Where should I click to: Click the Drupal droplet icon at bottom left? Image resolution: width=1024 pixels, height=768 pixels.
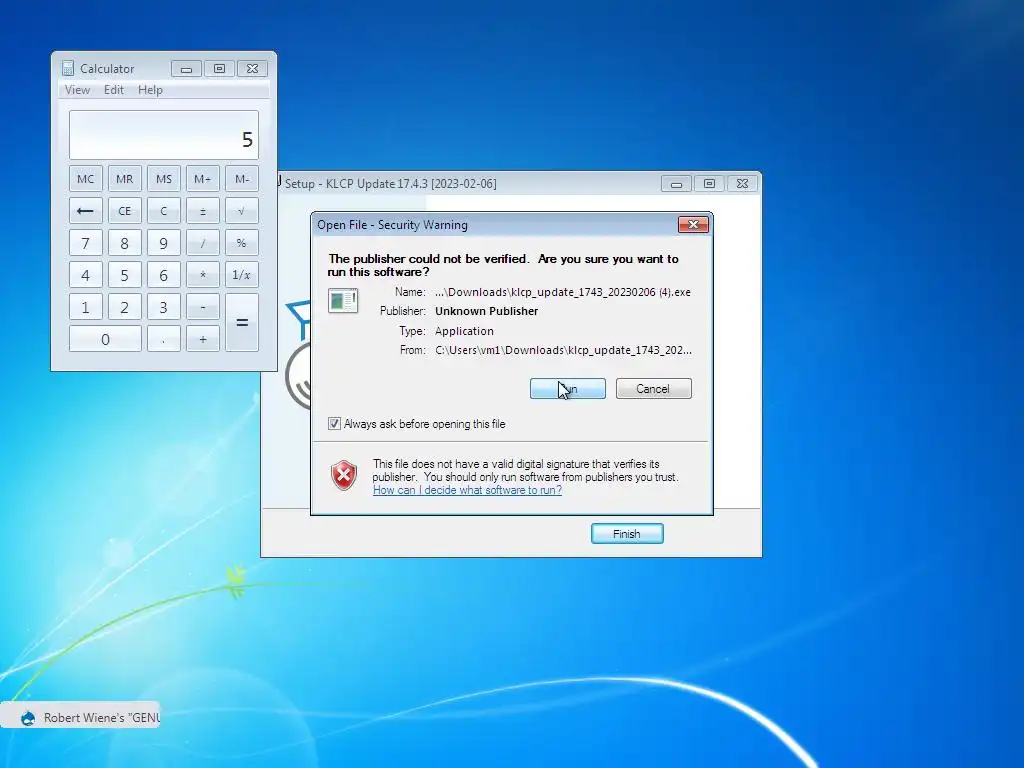pos(28,718)
